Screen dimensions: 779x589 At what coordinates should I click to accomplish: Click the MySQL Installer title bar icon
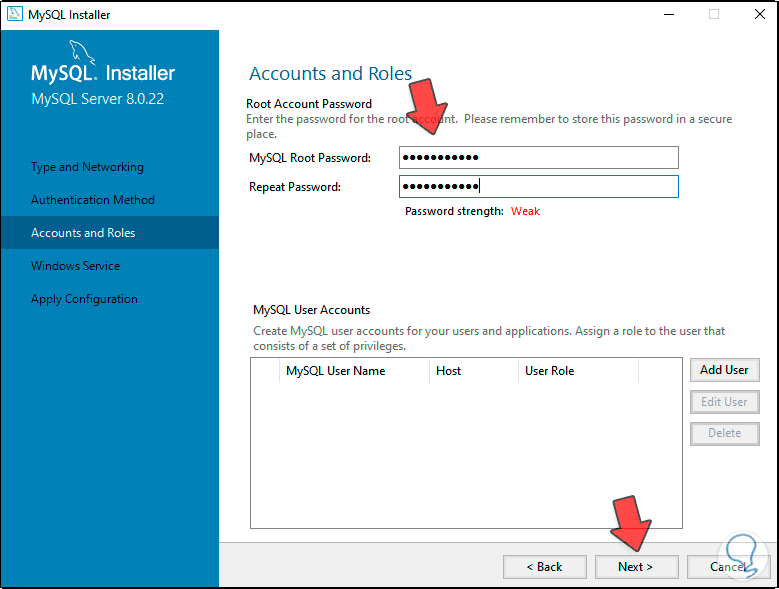click(13, 15)
